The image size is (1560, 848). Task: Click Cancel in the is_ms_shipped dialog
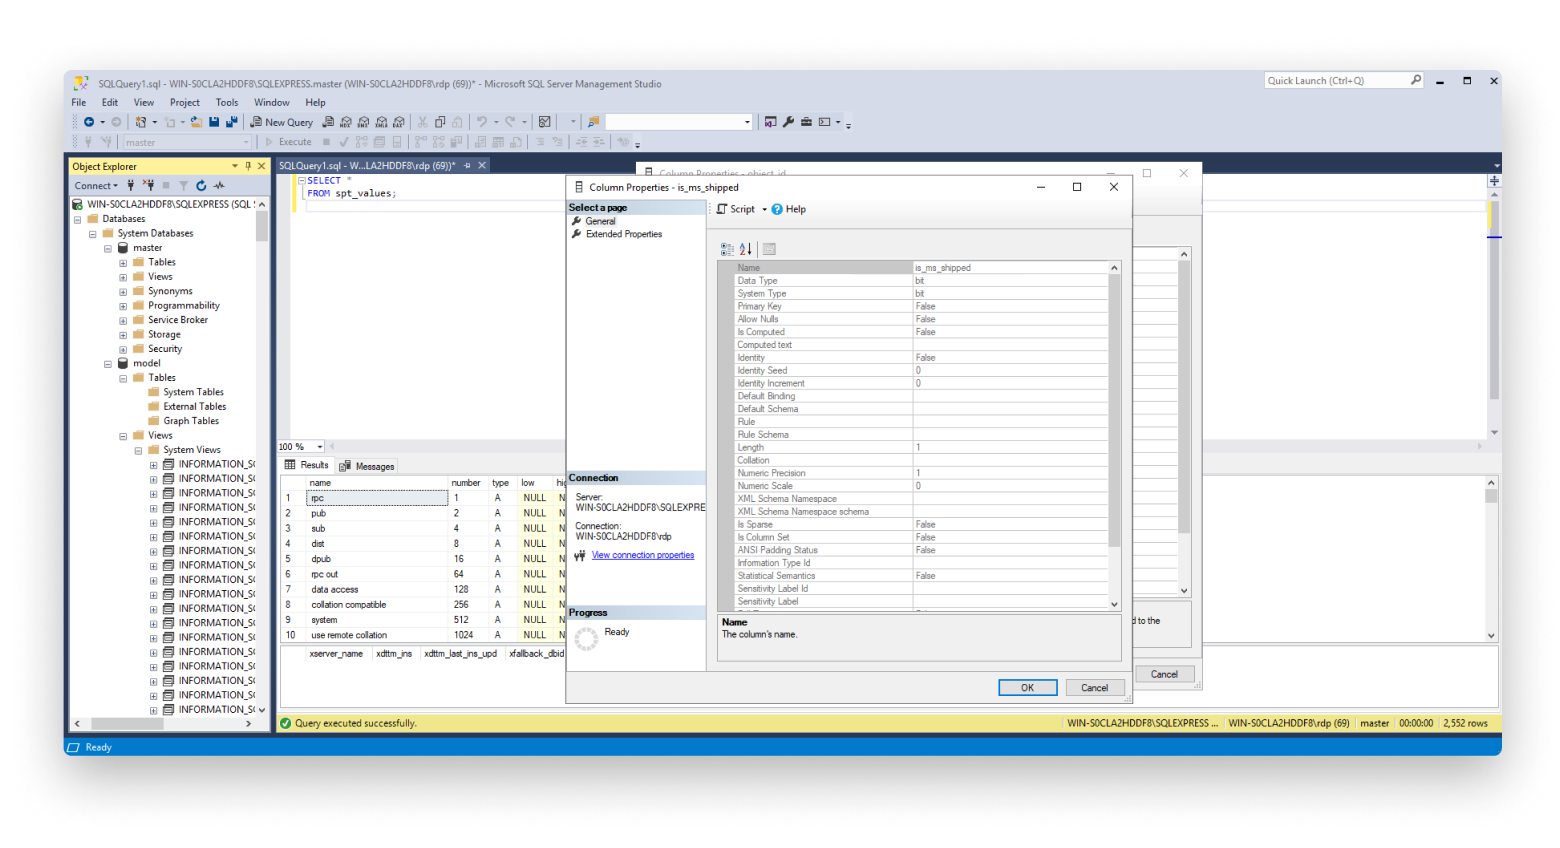[1094, 687]
